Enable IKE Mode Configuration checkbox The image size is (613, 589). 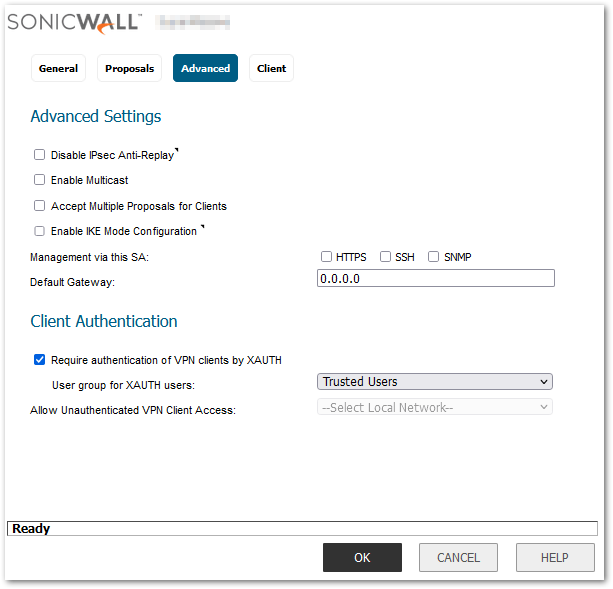pyautogui.click(x=40, y=231)
